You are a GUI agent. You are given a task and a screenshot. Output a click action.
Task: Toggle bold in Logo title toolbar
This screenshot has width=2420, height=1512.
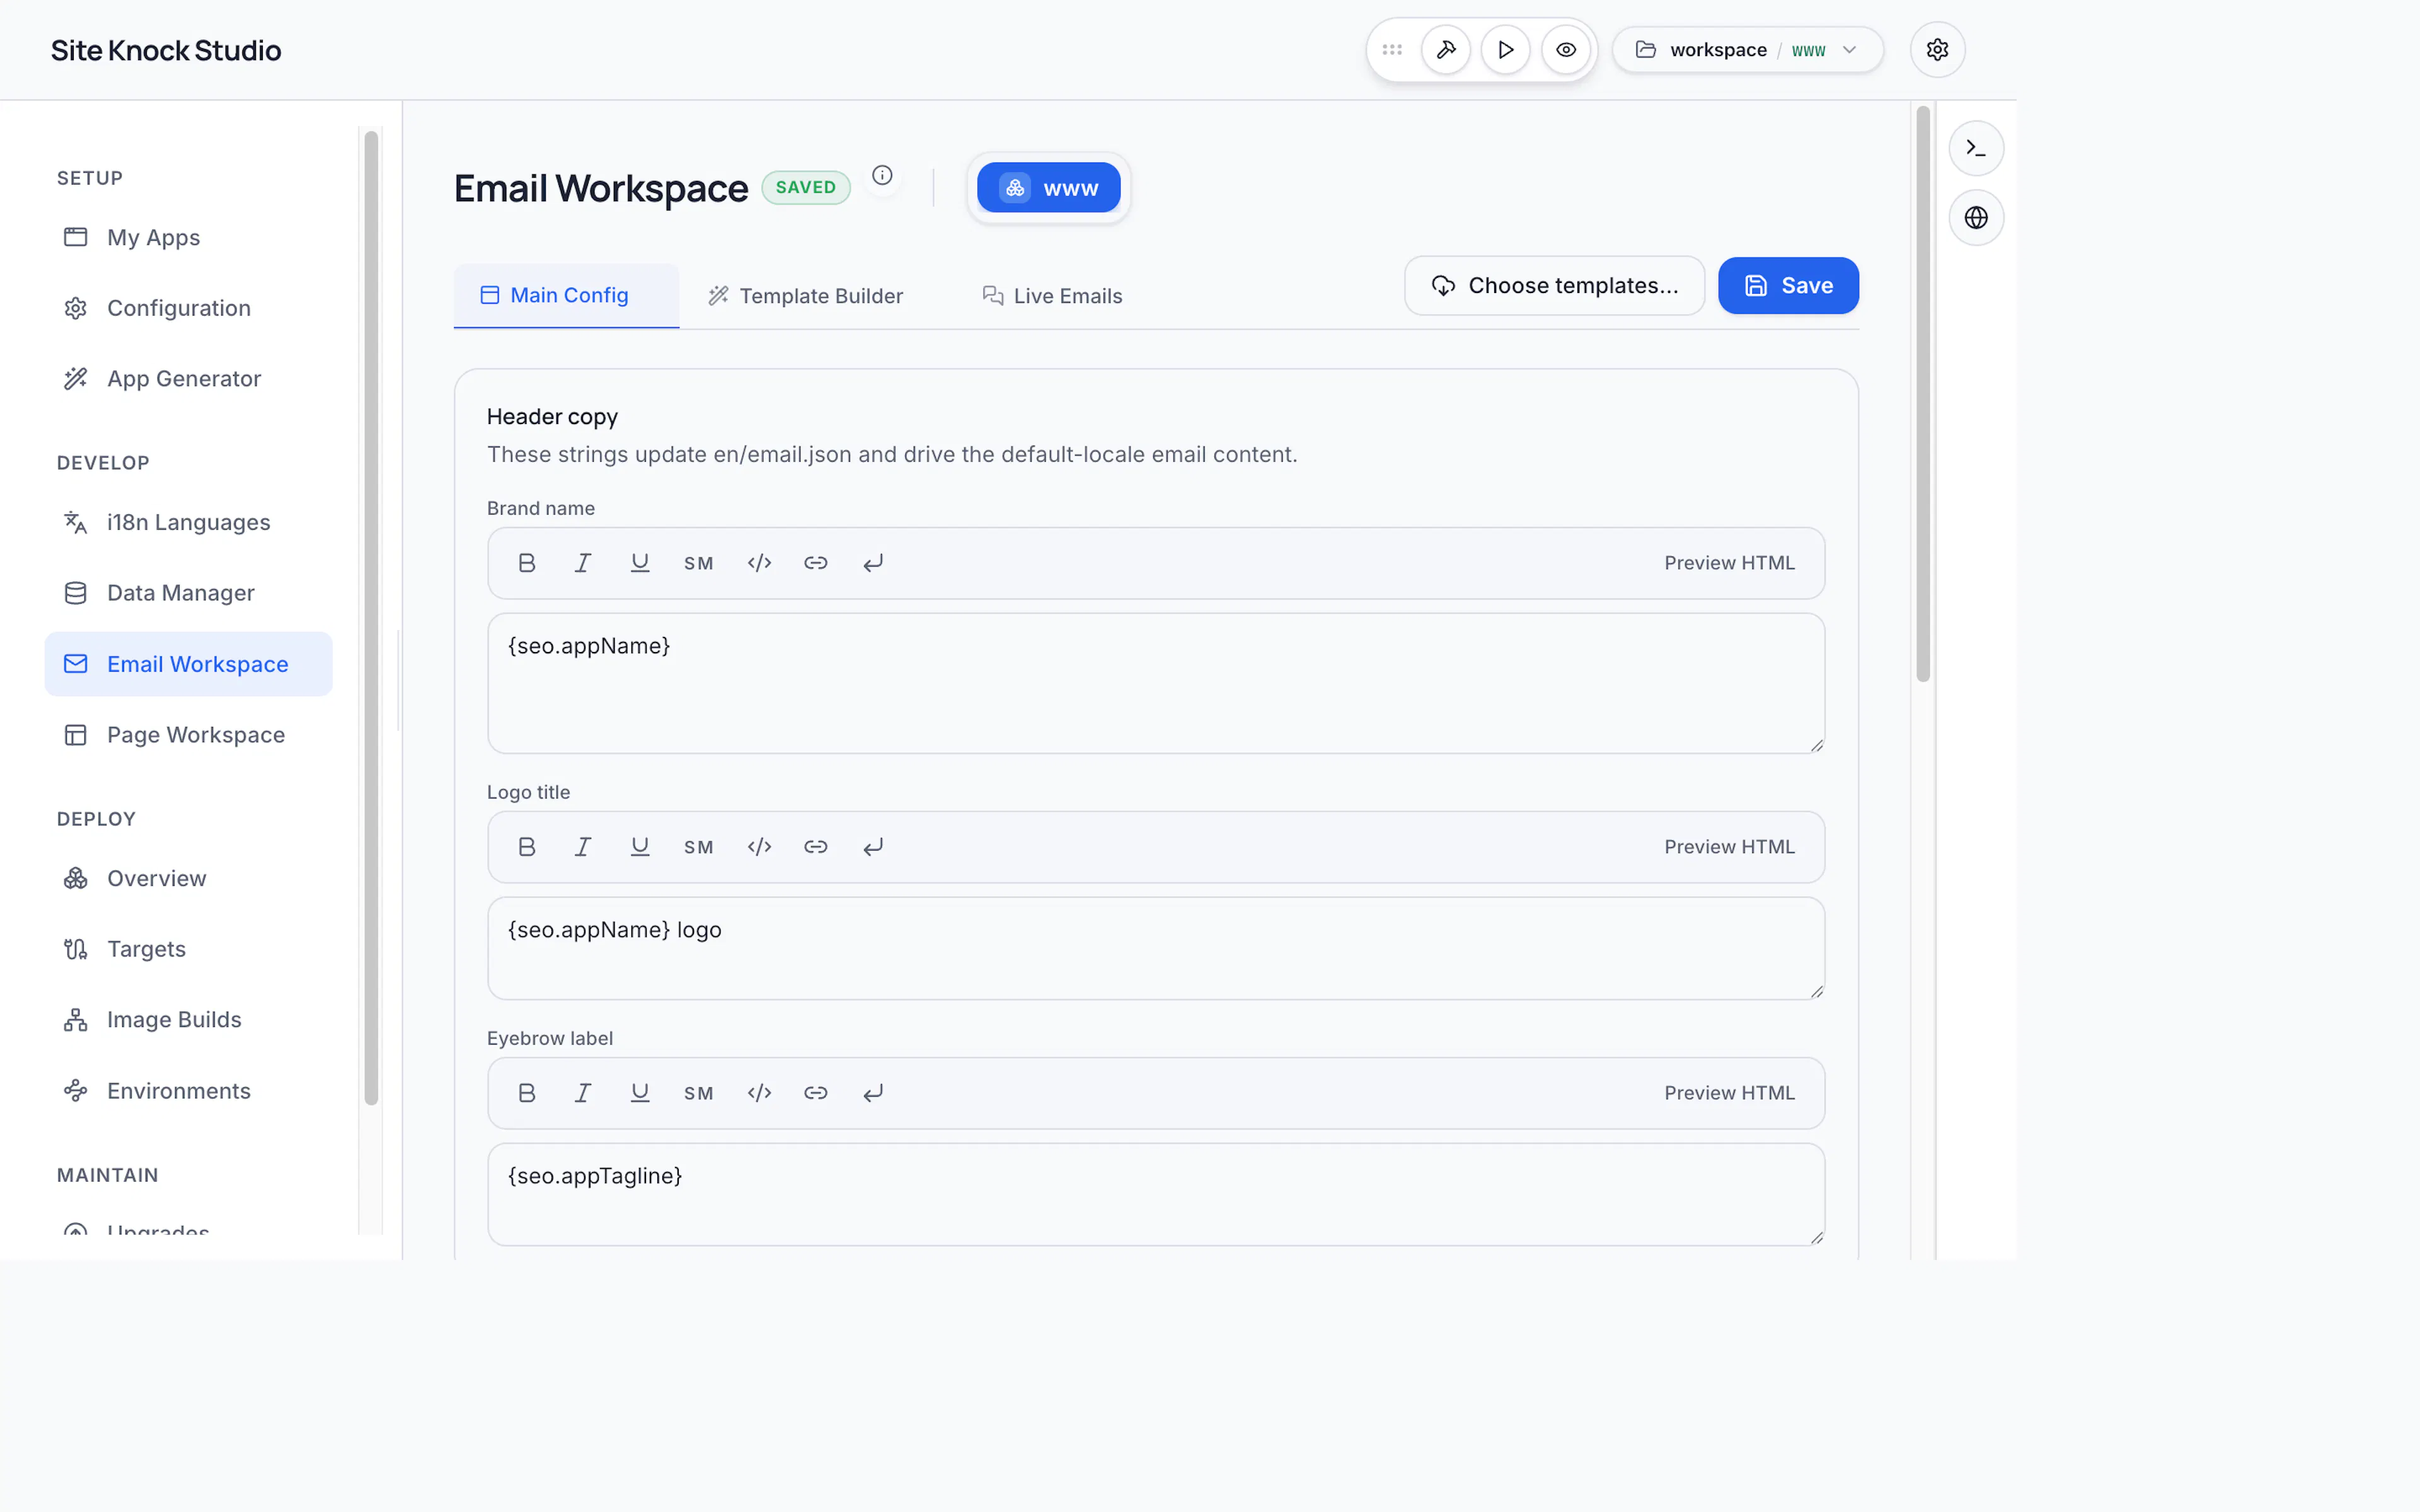click(x=526, y=847)
